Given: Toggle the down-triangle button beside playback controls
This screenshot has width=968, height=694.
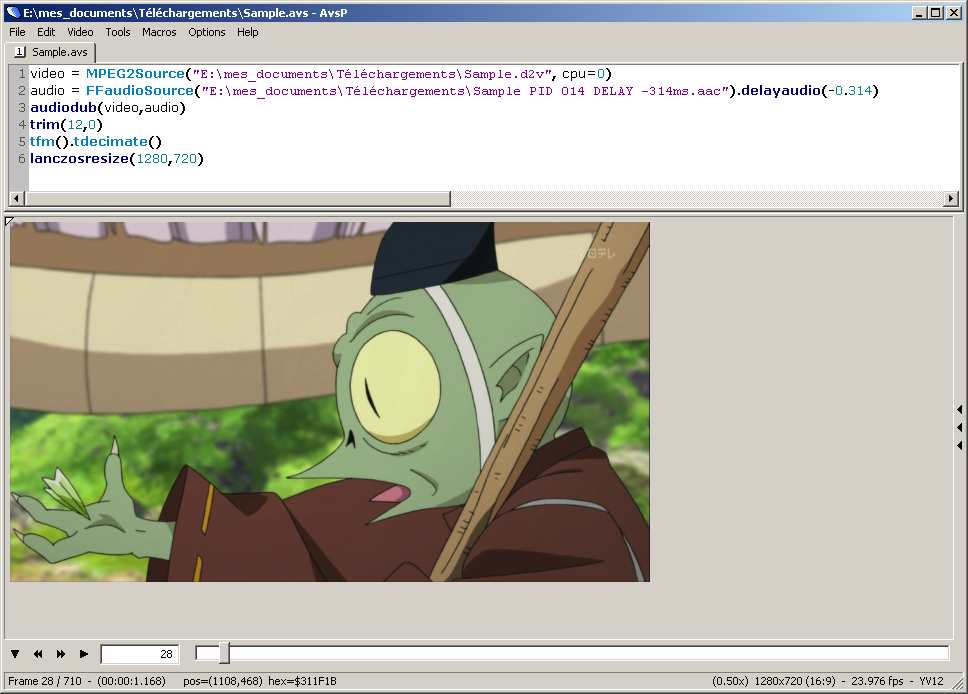Looking at the screenshot, I should click(x=15, y=654).
